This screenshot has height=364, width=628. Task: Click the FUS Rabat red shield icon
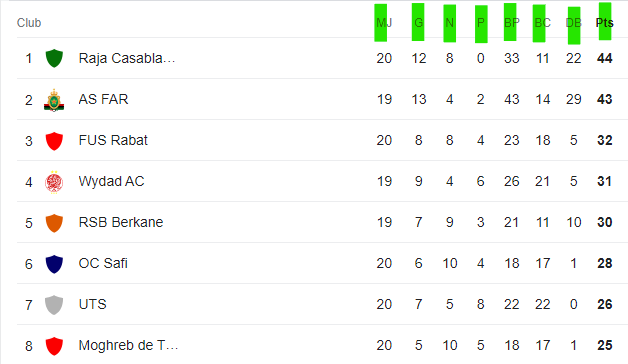coord(54,141)
